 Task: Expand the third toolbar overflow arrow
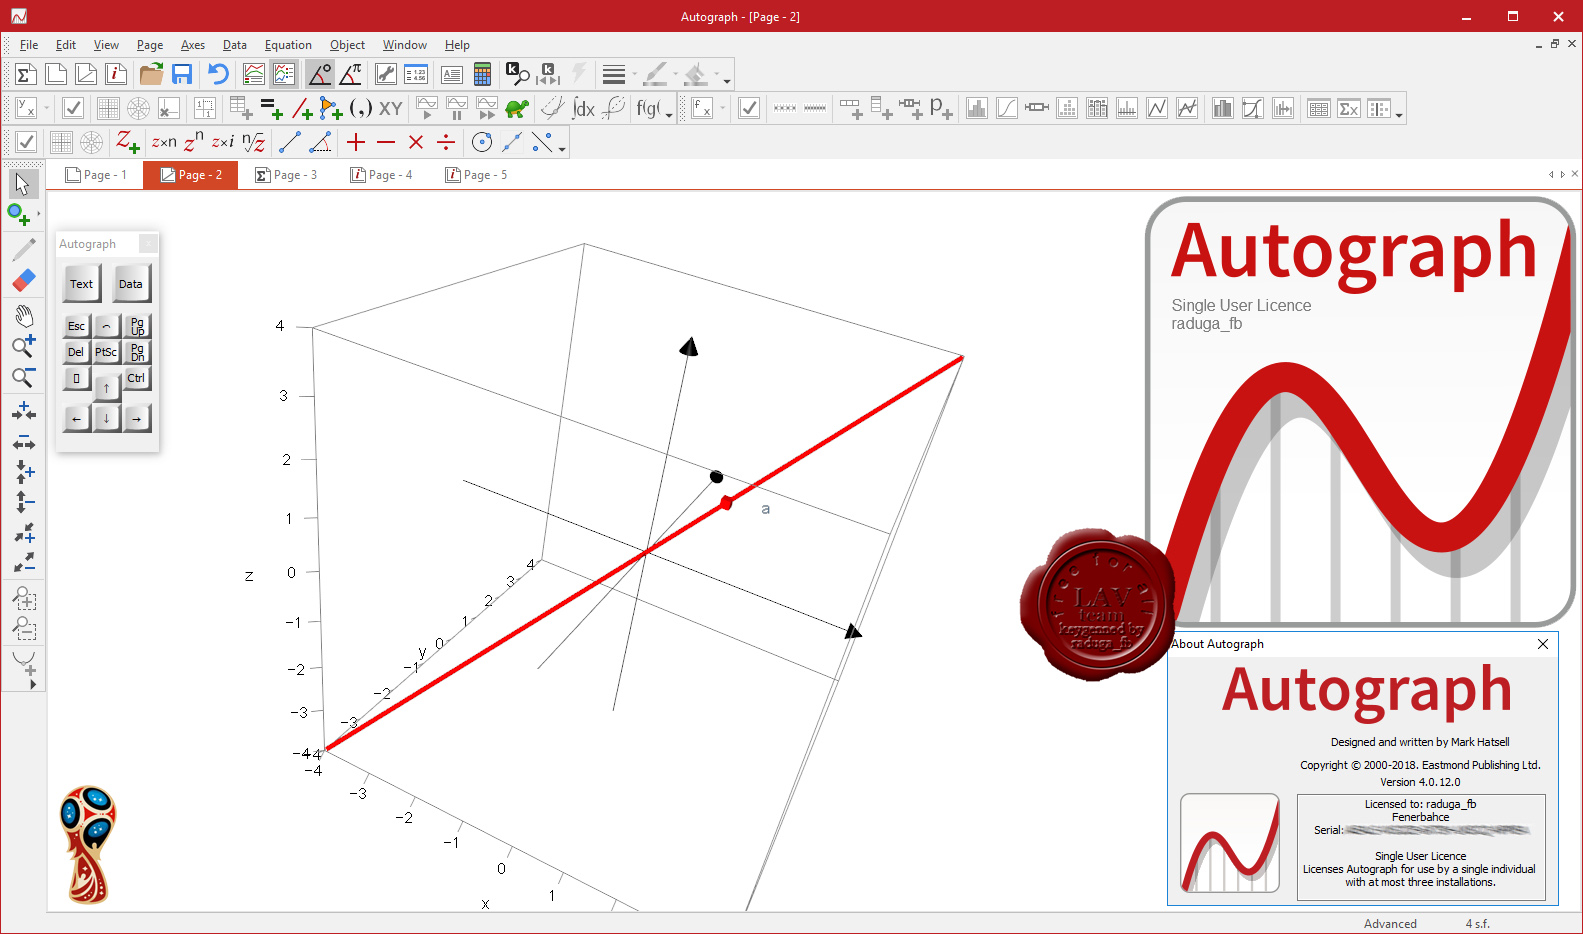pyautogui.click(x=562, y=147)
